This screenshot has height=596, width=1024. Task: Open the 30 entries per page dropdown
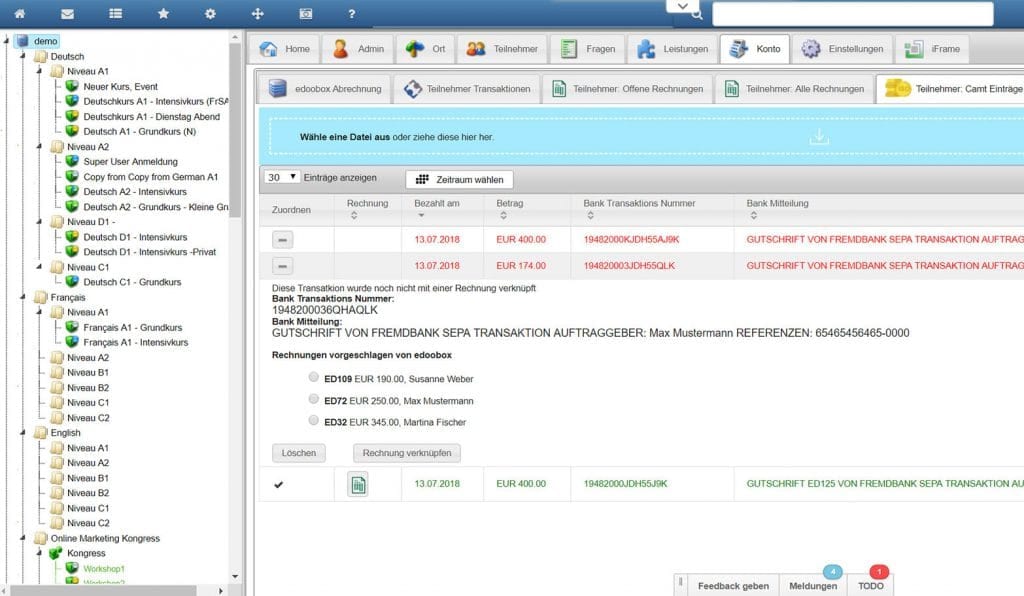tap(281, 177)
